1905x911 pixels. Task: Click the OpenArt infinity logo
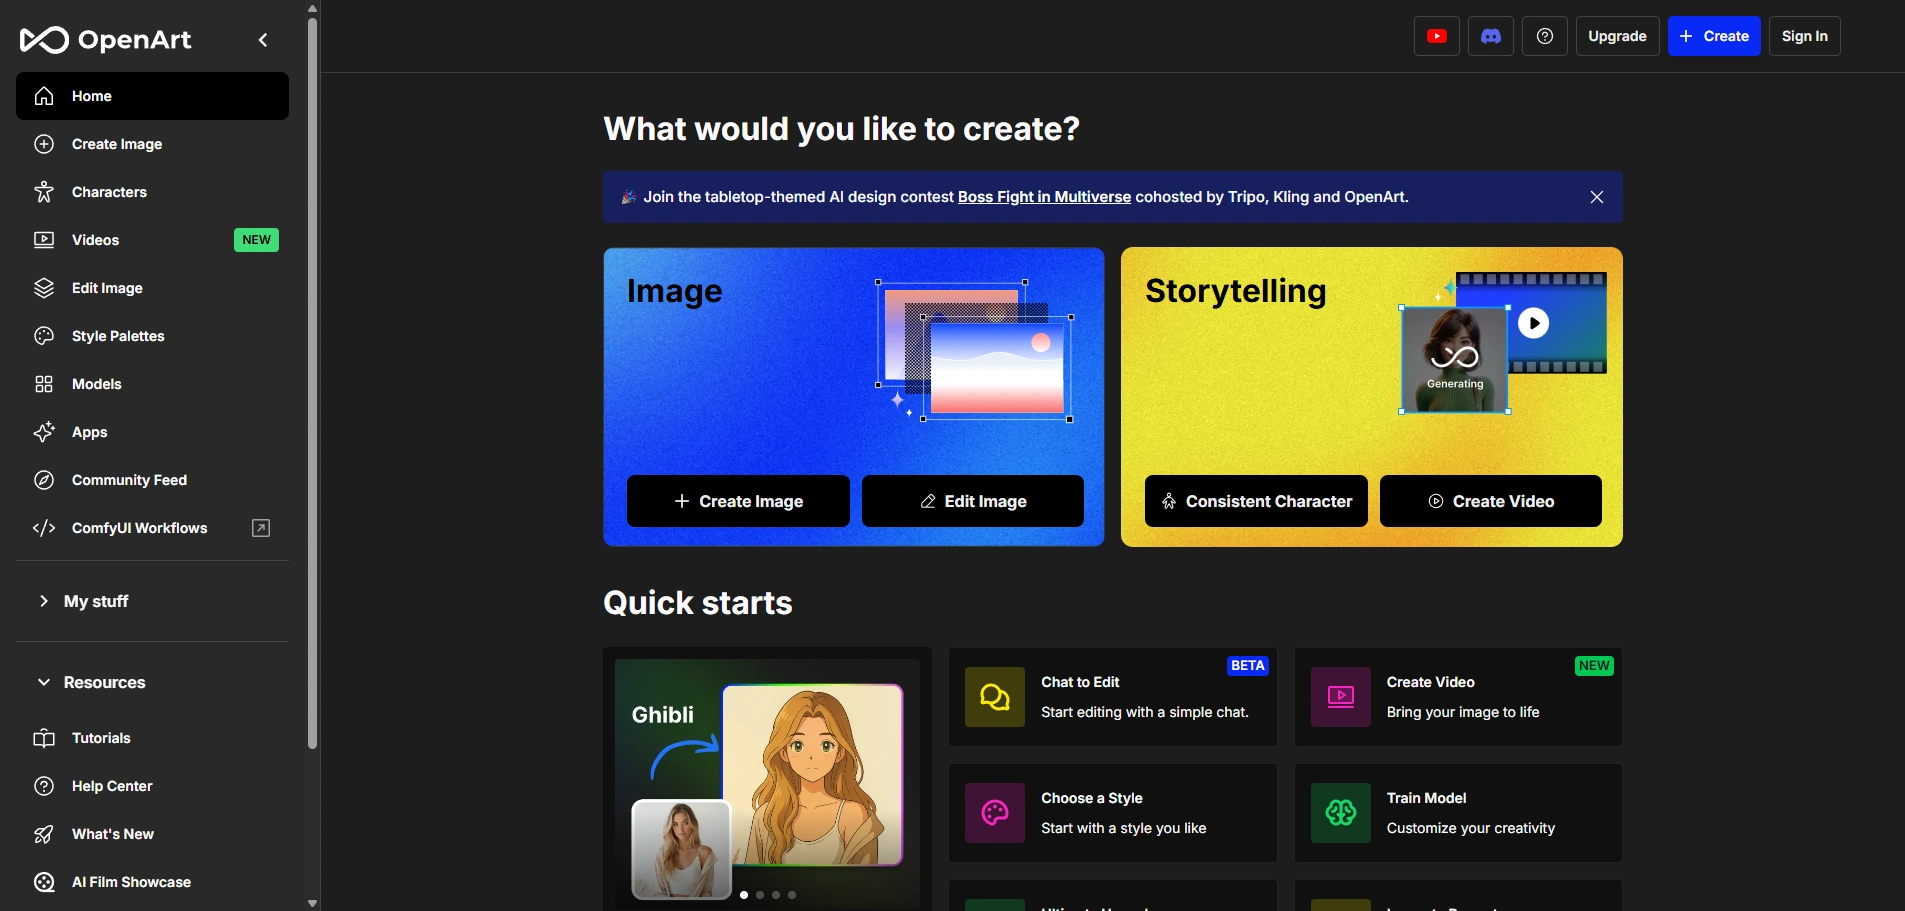click(x=45, y=40)
